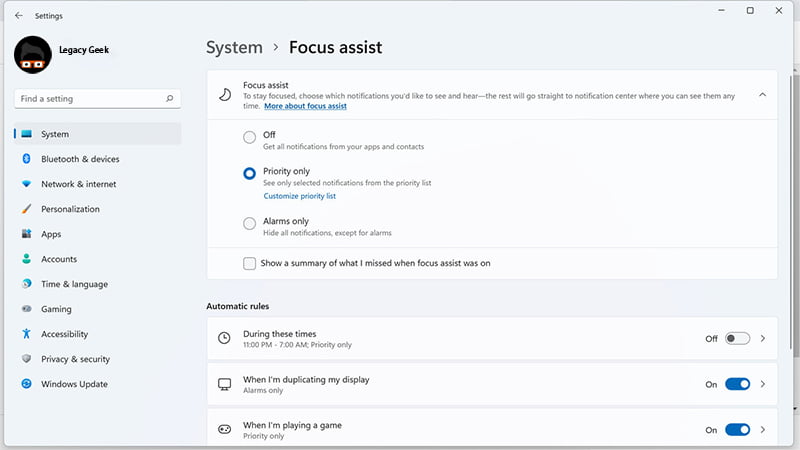Click the Time & language globe icon
Screen dimensions: 800x450
(x=27, y=284)
